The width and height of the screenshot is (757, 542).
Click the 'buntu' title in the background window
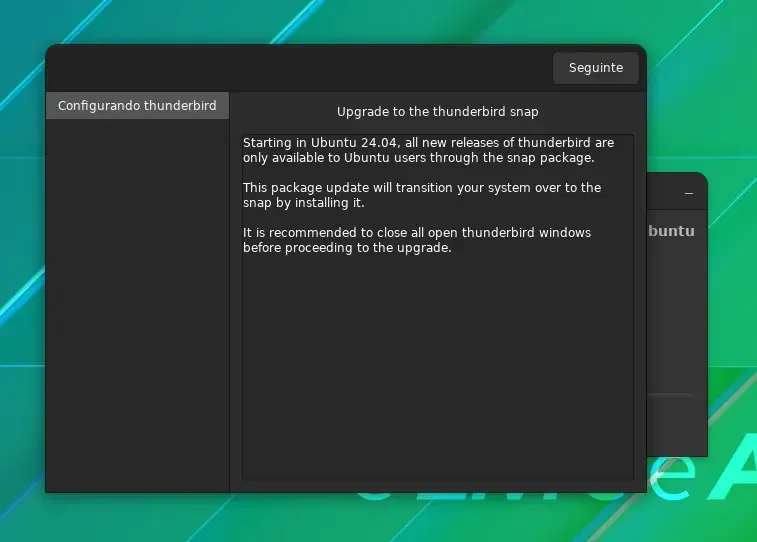click(672, 231)
